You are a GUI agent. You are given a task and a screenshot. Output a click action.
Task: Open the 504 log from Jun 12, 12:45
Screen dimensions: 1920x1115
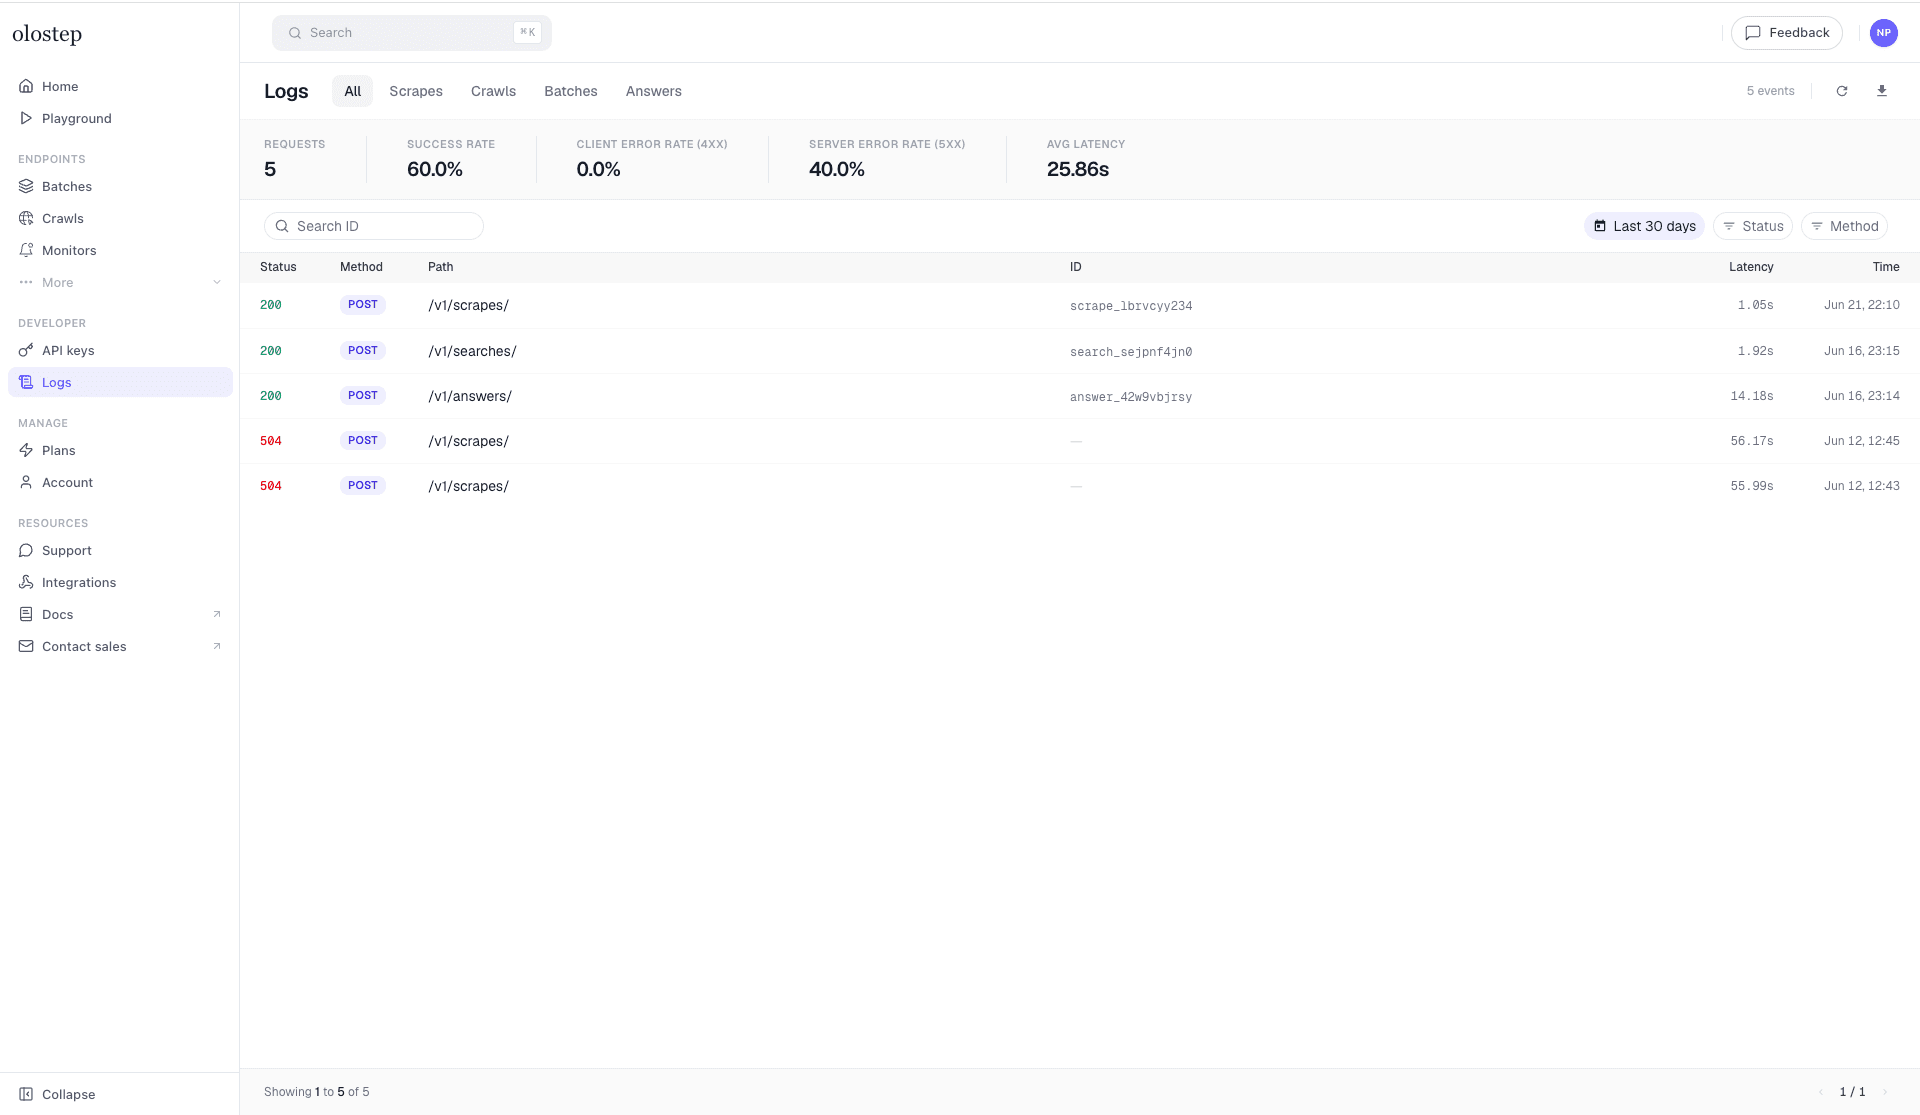pyautogui.click(x=1080, y=441)
